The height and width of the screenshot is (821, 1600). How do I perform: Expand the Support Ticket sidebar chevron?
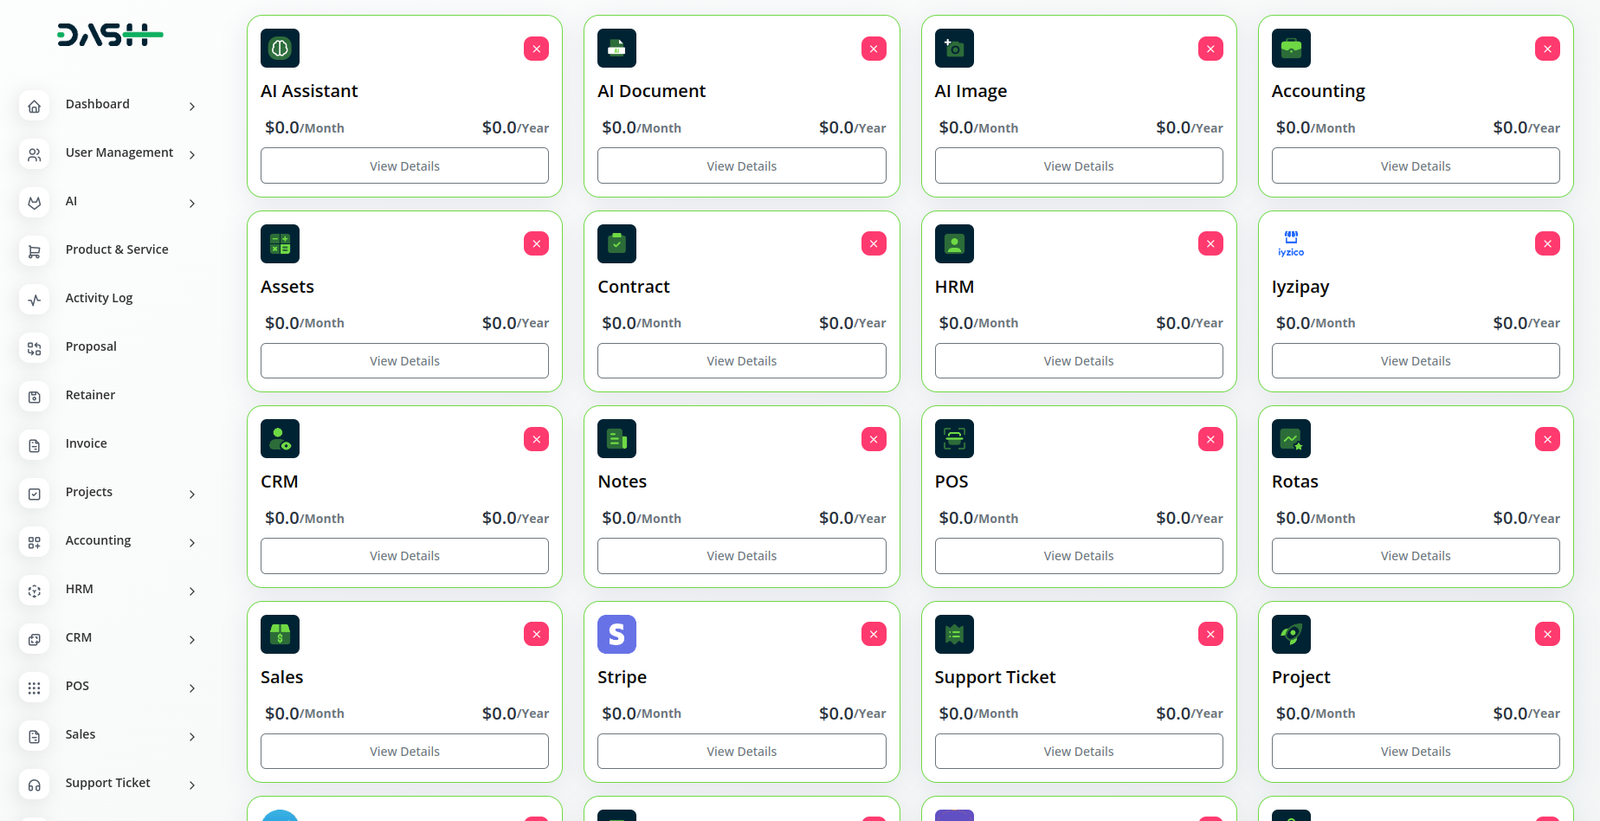point(192,785)
